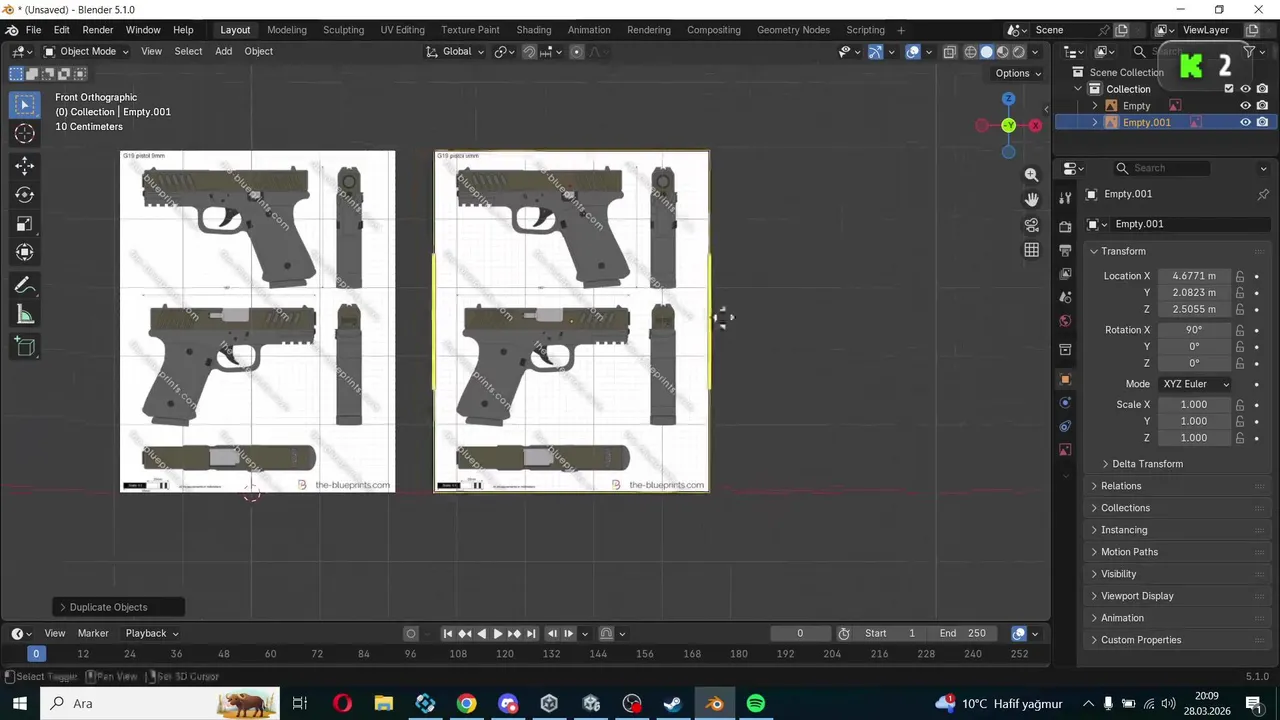Open the viewport Add menu

(x=223, y=51)
